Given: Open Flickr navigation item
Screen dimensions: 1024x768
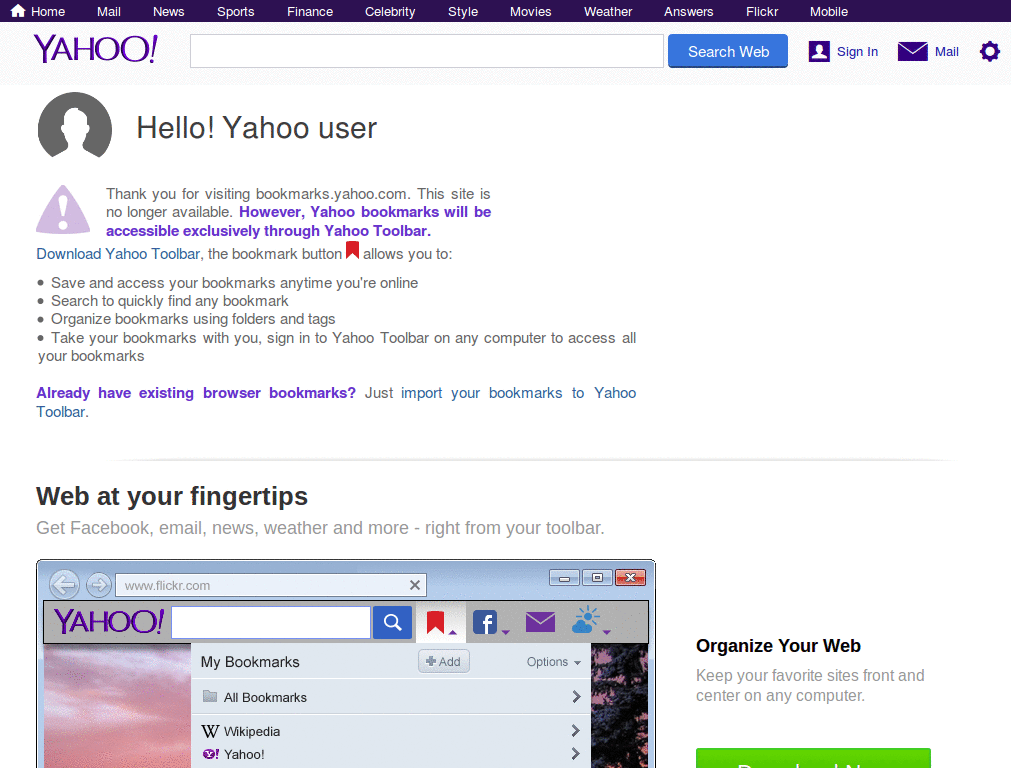Looking at the screenshot, I should (x=761, y=12).
